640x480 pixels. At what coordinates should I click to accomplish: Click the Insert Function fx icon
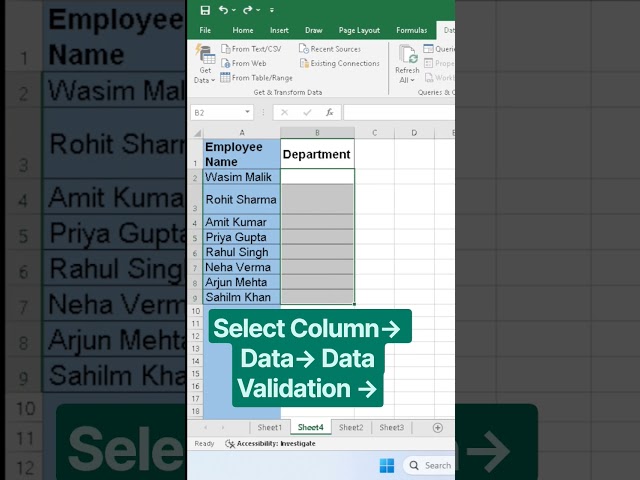[330, 113]
